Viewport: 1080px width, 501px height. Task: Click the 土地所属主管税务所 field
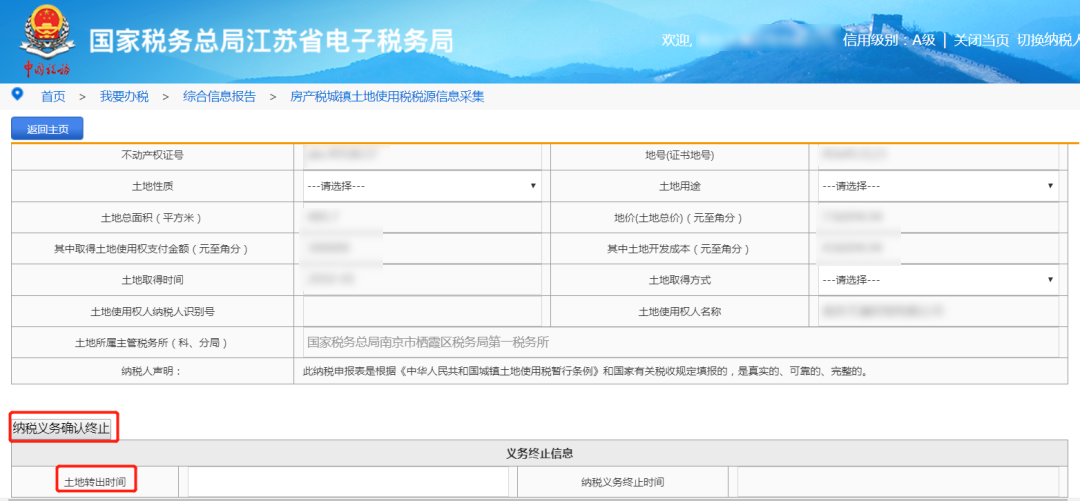(x=680, y=342)
